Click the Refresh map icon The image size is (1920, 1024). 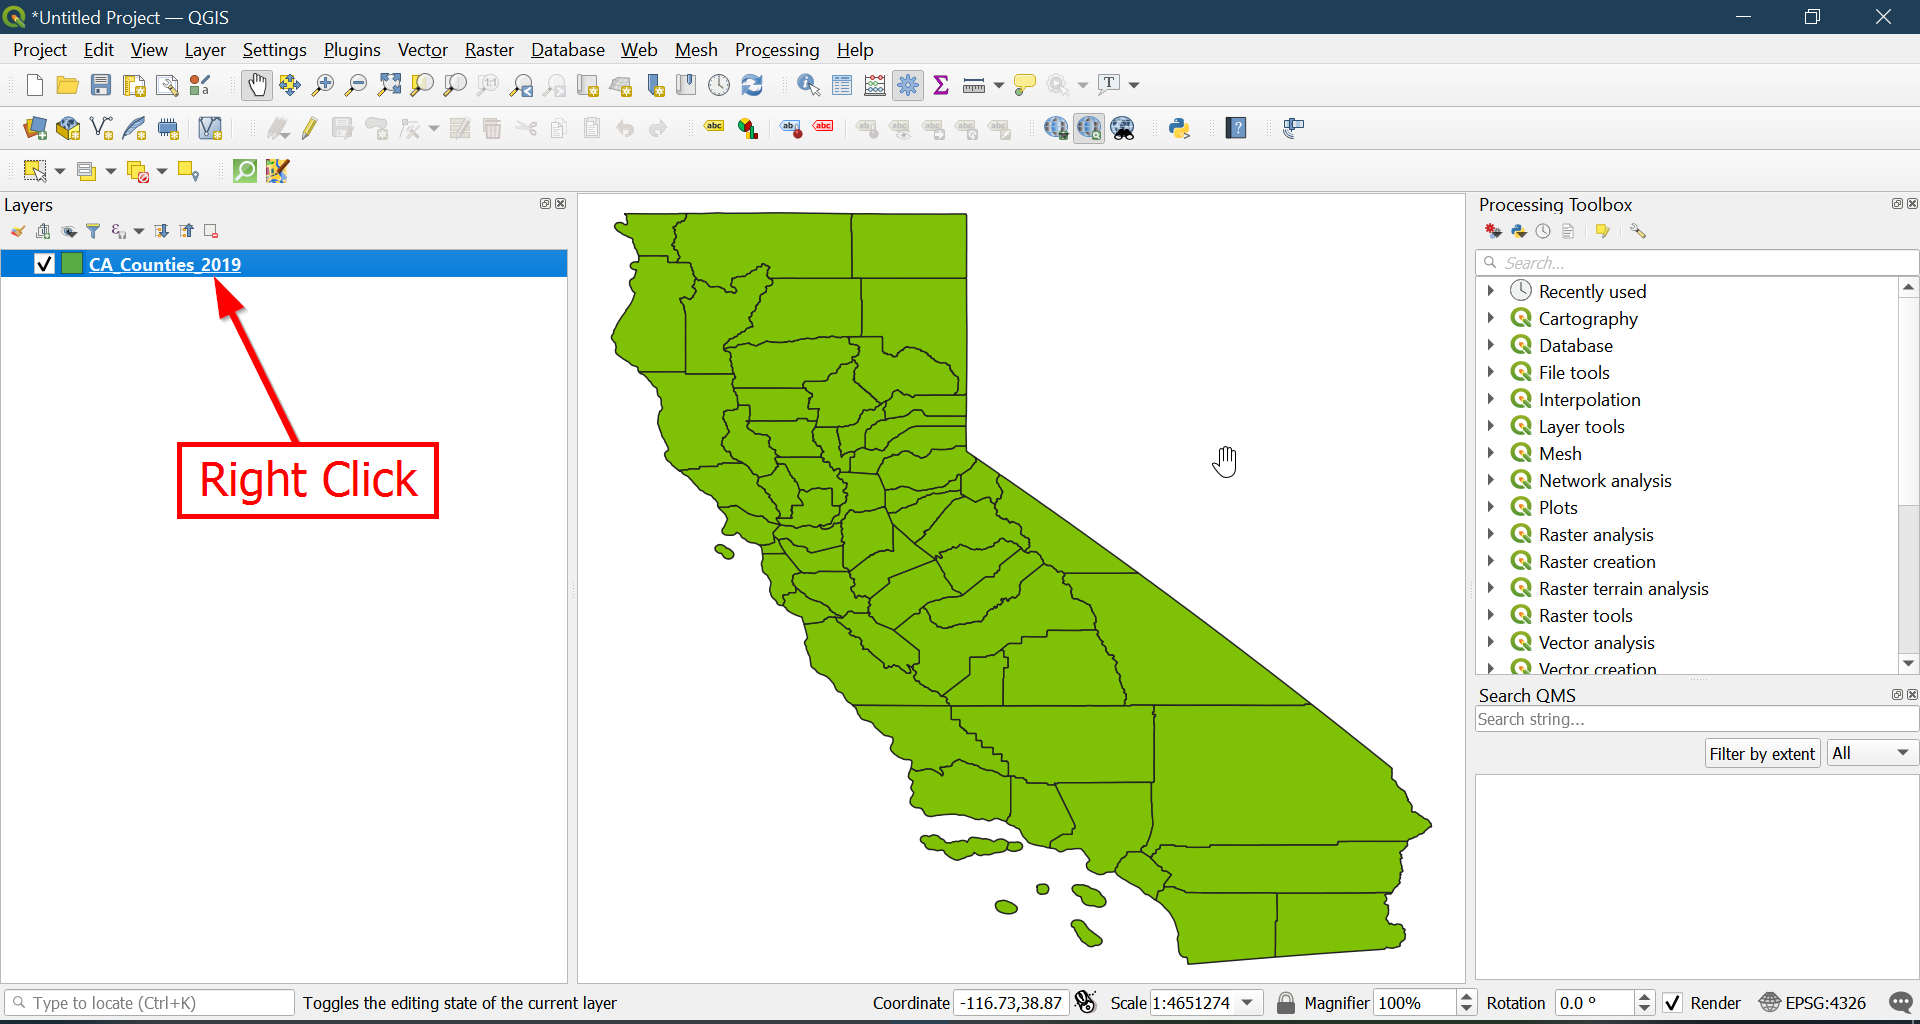752,86
